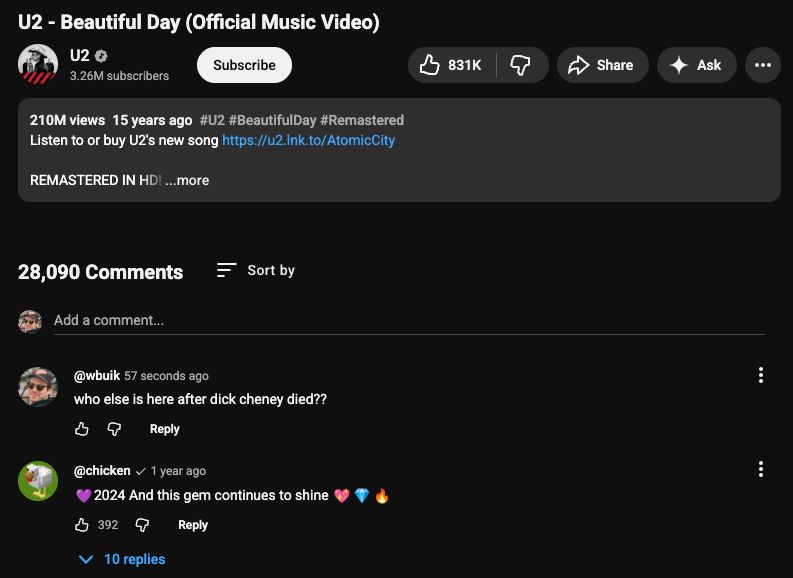Open the u2.lnk.to/AtomicCity link
The height and width of the screenshot is (578, 793).
[x=308, y=140]
